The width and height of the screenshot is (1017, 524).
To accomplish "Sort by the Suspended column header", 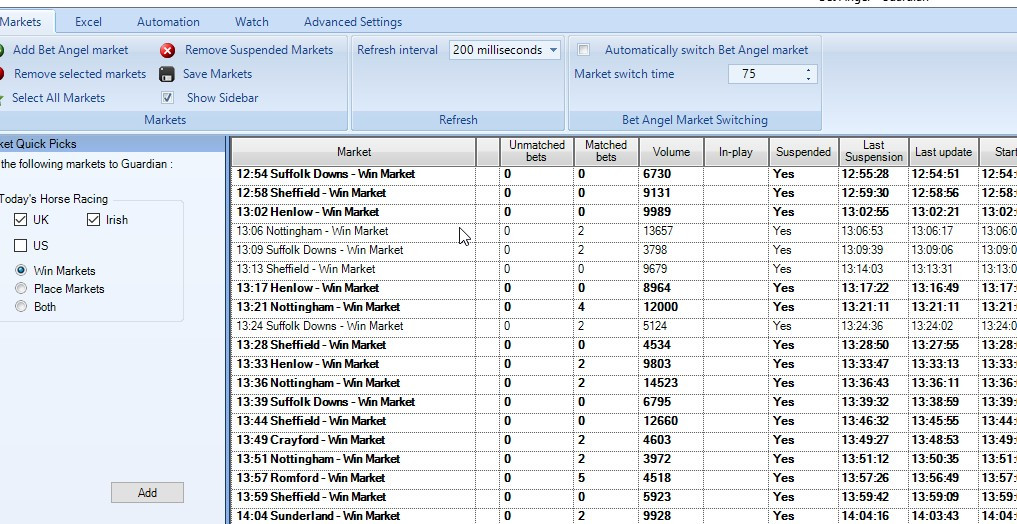I will (804, 152).
